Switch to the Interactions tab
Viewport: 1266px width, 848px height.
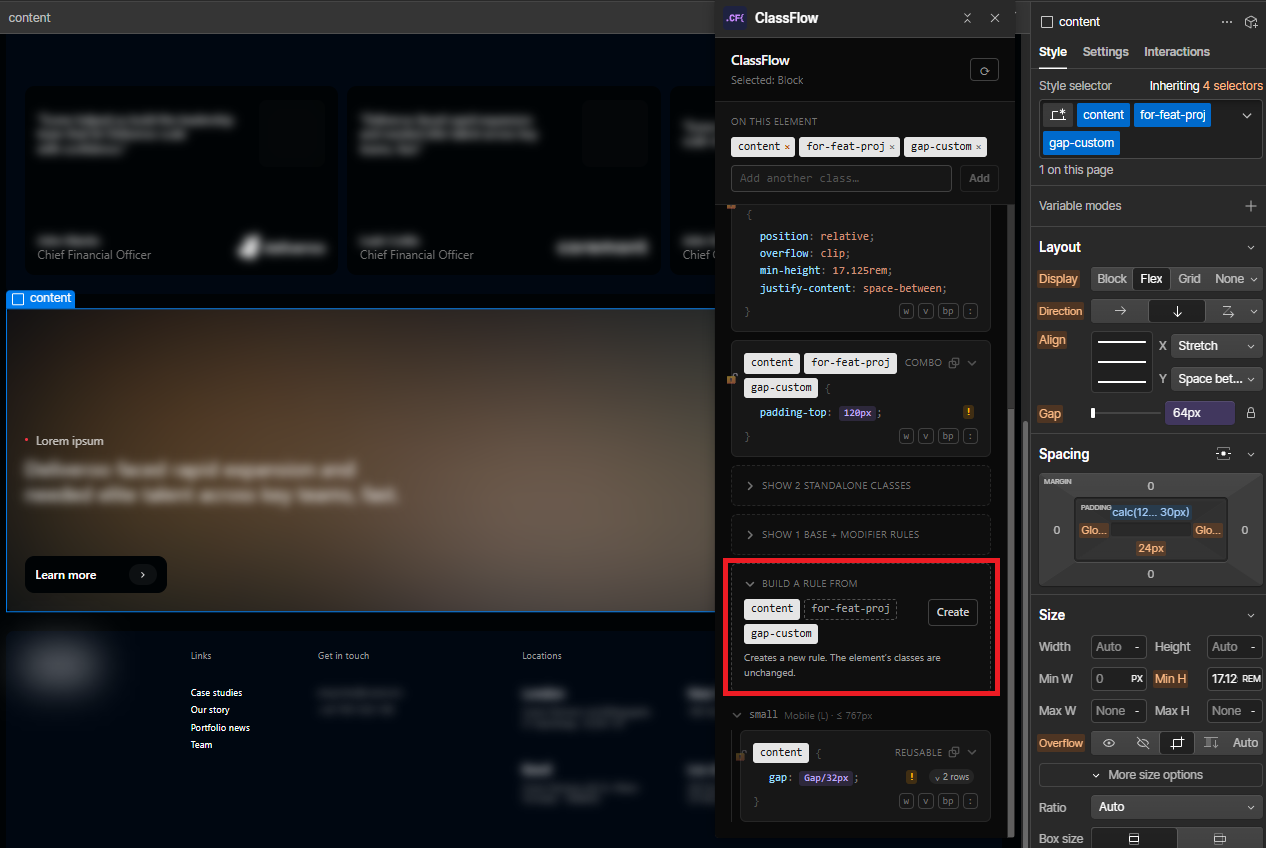click(1177, 52)
